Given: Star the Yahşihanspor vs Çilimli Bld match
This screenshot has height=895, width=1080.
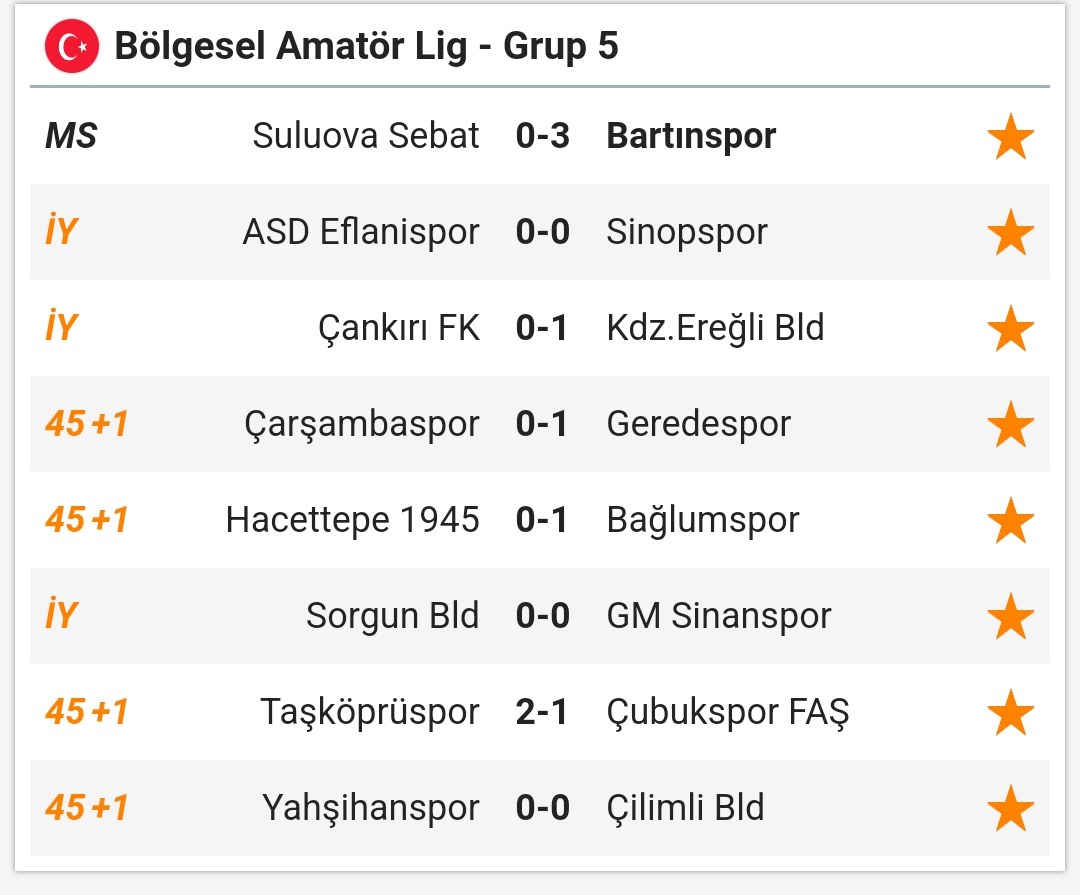Looking at the screenshot, I should pyautogui.click(x=1010, y=807).
